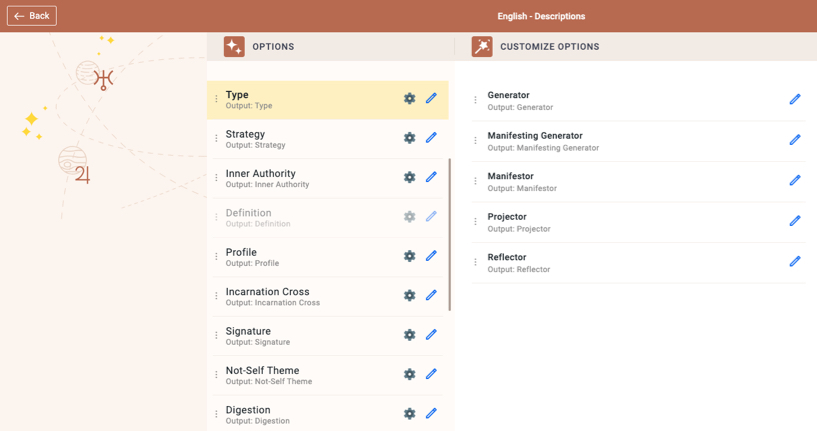Image resolution: width=817 pixels, height=431 pixels.
Task: Open gear settings for Profile option
Action: (x=410, y=256)
